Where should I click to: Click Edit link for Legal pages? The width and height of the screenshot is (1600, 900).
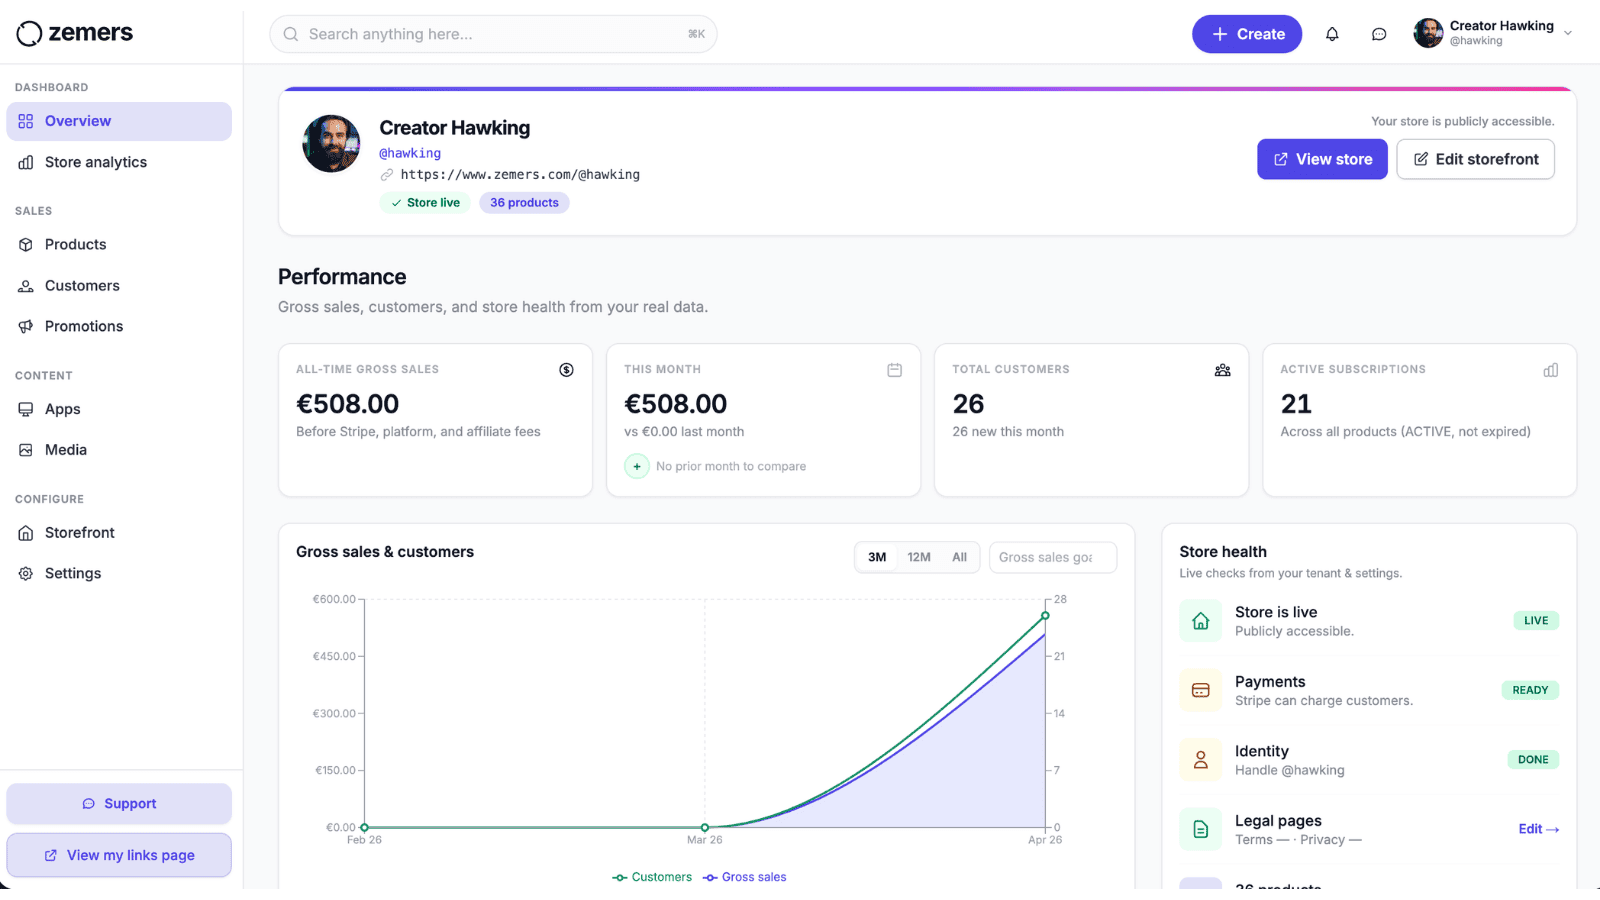(x=1539, y=829)
